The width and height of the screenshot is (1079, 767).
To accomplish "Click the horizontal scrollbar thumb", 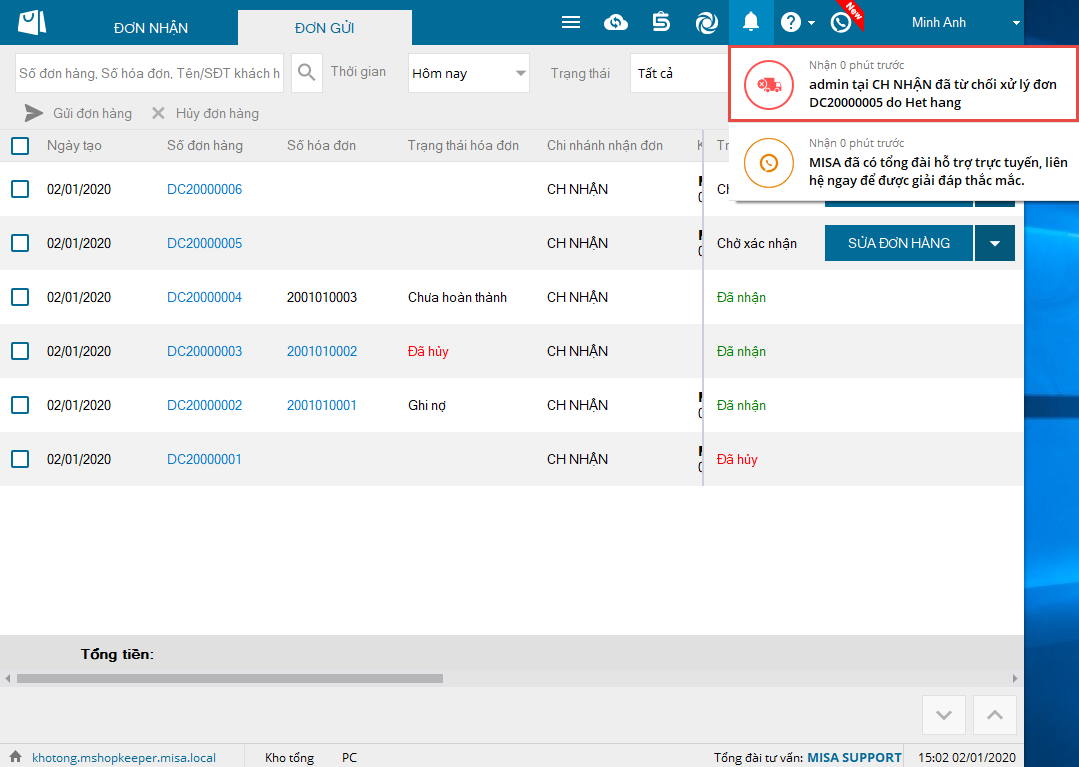I will tap(229, 678).
